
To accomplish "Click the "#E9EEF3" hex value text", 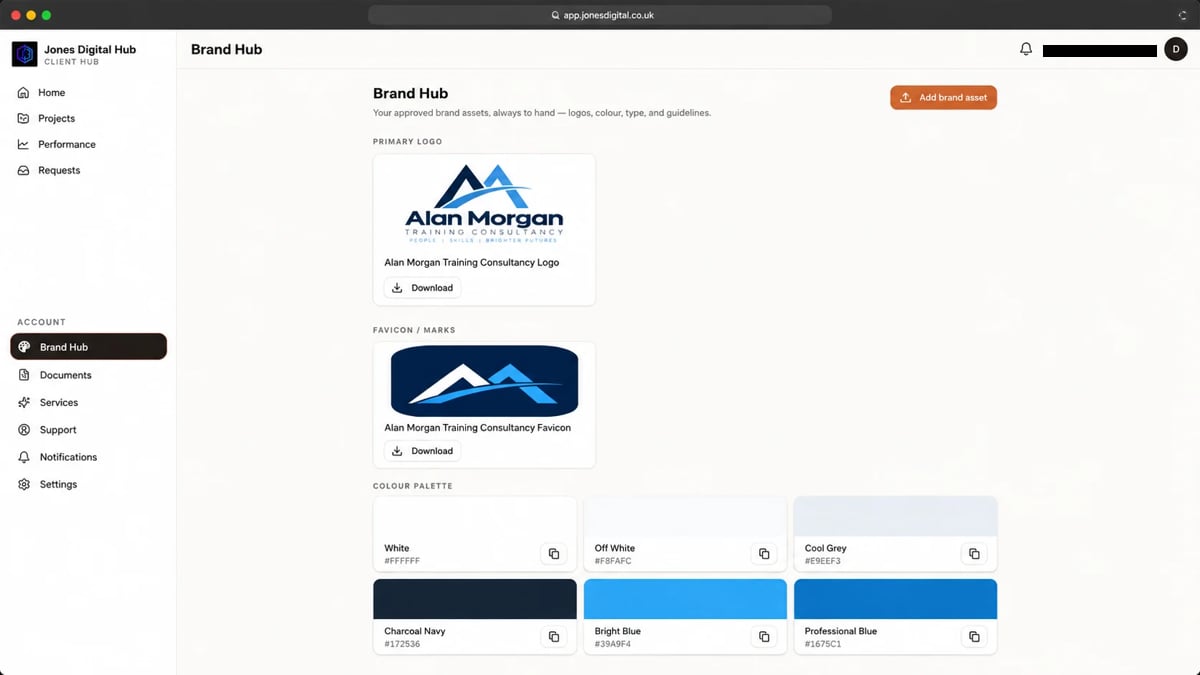I will (823, 561).
